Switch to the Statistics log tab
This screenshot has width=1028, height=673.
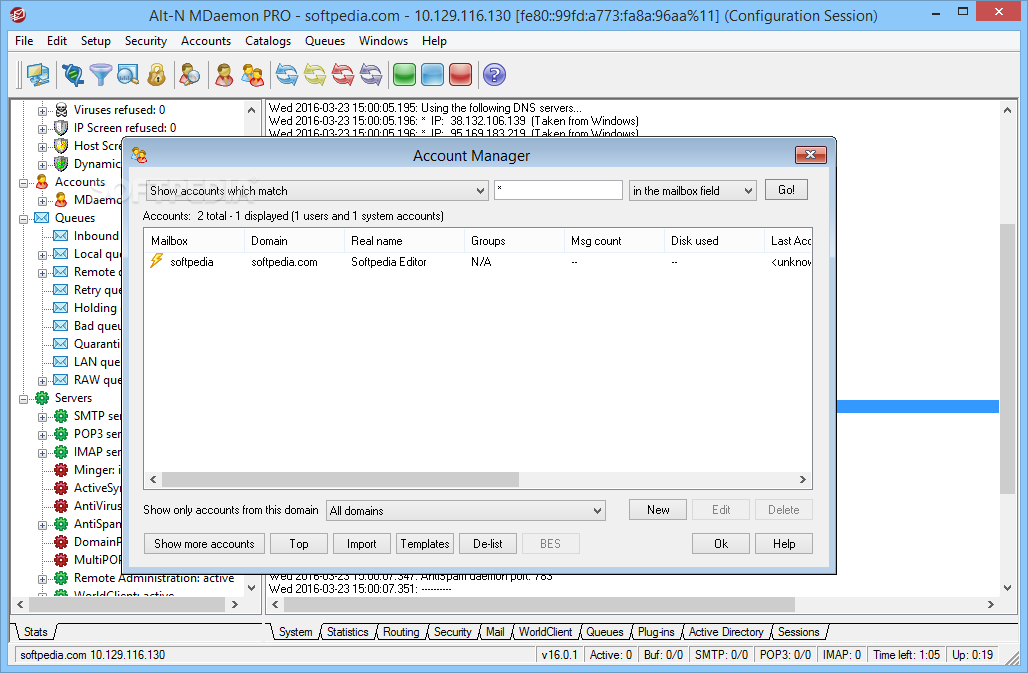[x=347, y=632]
